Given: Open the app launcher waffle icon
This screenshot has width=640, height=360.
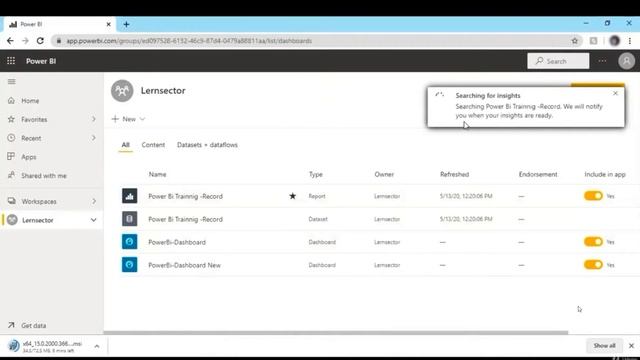Looking at the screenshot, I should click(x=11, y=61).
